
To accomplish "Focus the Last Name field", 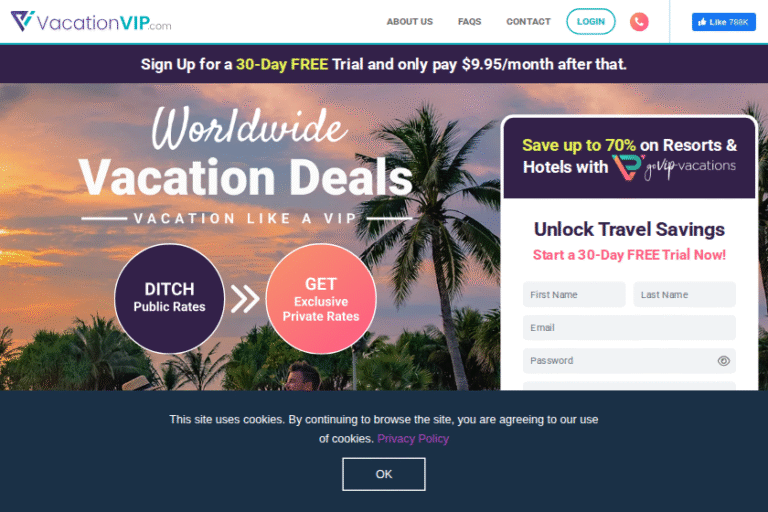I will point(684,294).
